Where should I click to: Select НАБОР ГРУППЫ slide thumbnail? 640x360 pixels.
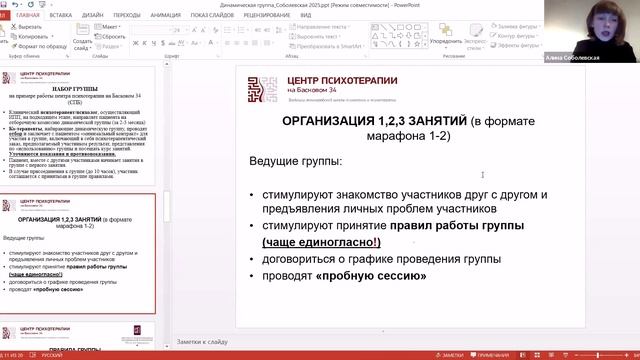pyautogui.click(x=77, y=126)
